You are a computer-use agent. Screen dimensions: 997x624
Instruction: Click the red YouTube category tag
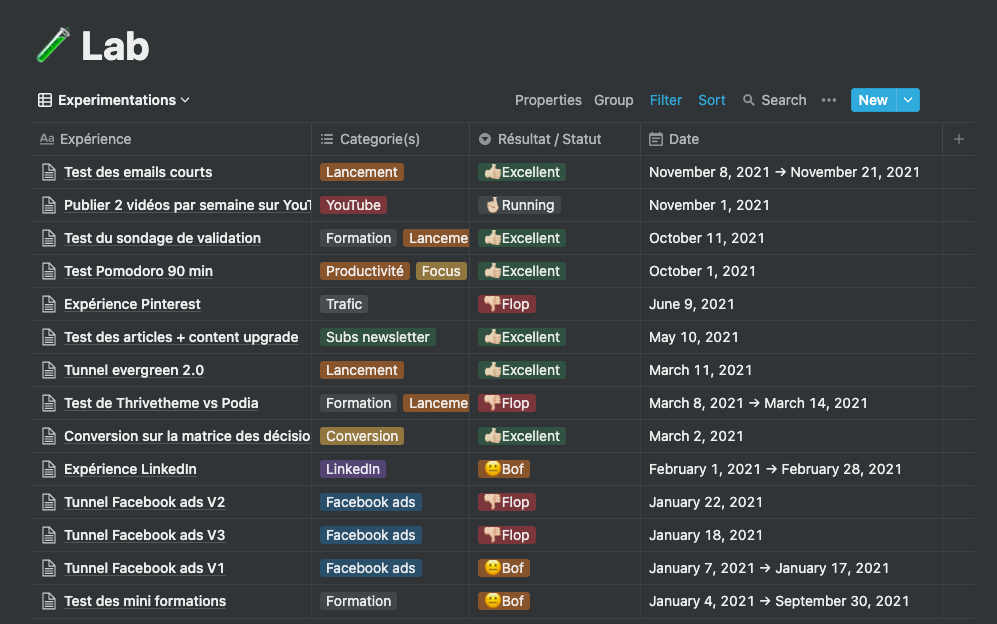coord(353,205)
